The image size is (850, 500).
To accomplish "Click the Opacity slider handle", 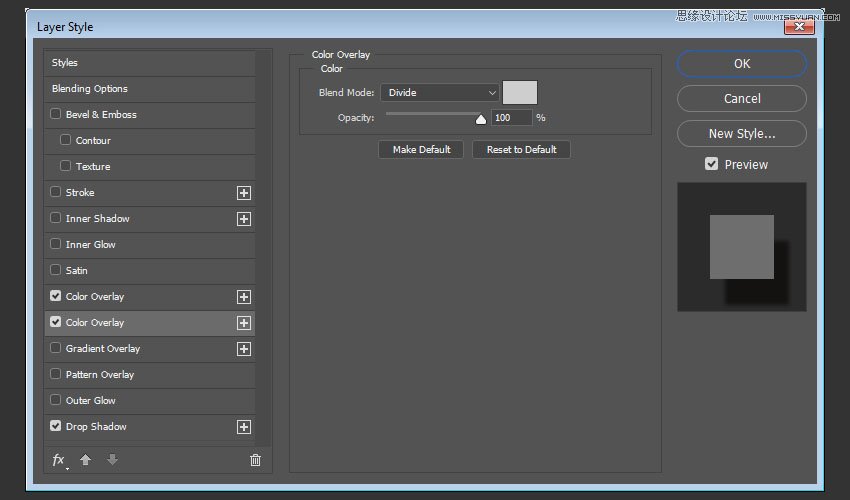I will 481,119.
